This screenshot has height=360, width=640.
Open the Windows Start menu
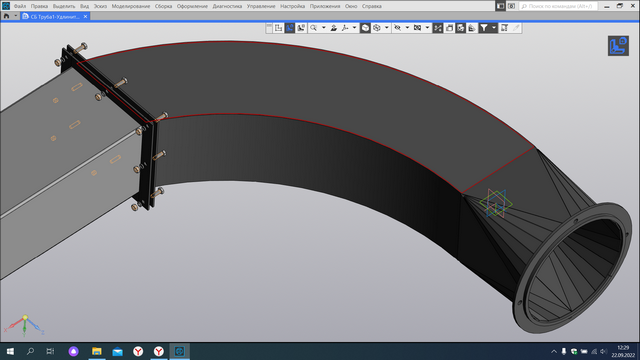point(10,351)
